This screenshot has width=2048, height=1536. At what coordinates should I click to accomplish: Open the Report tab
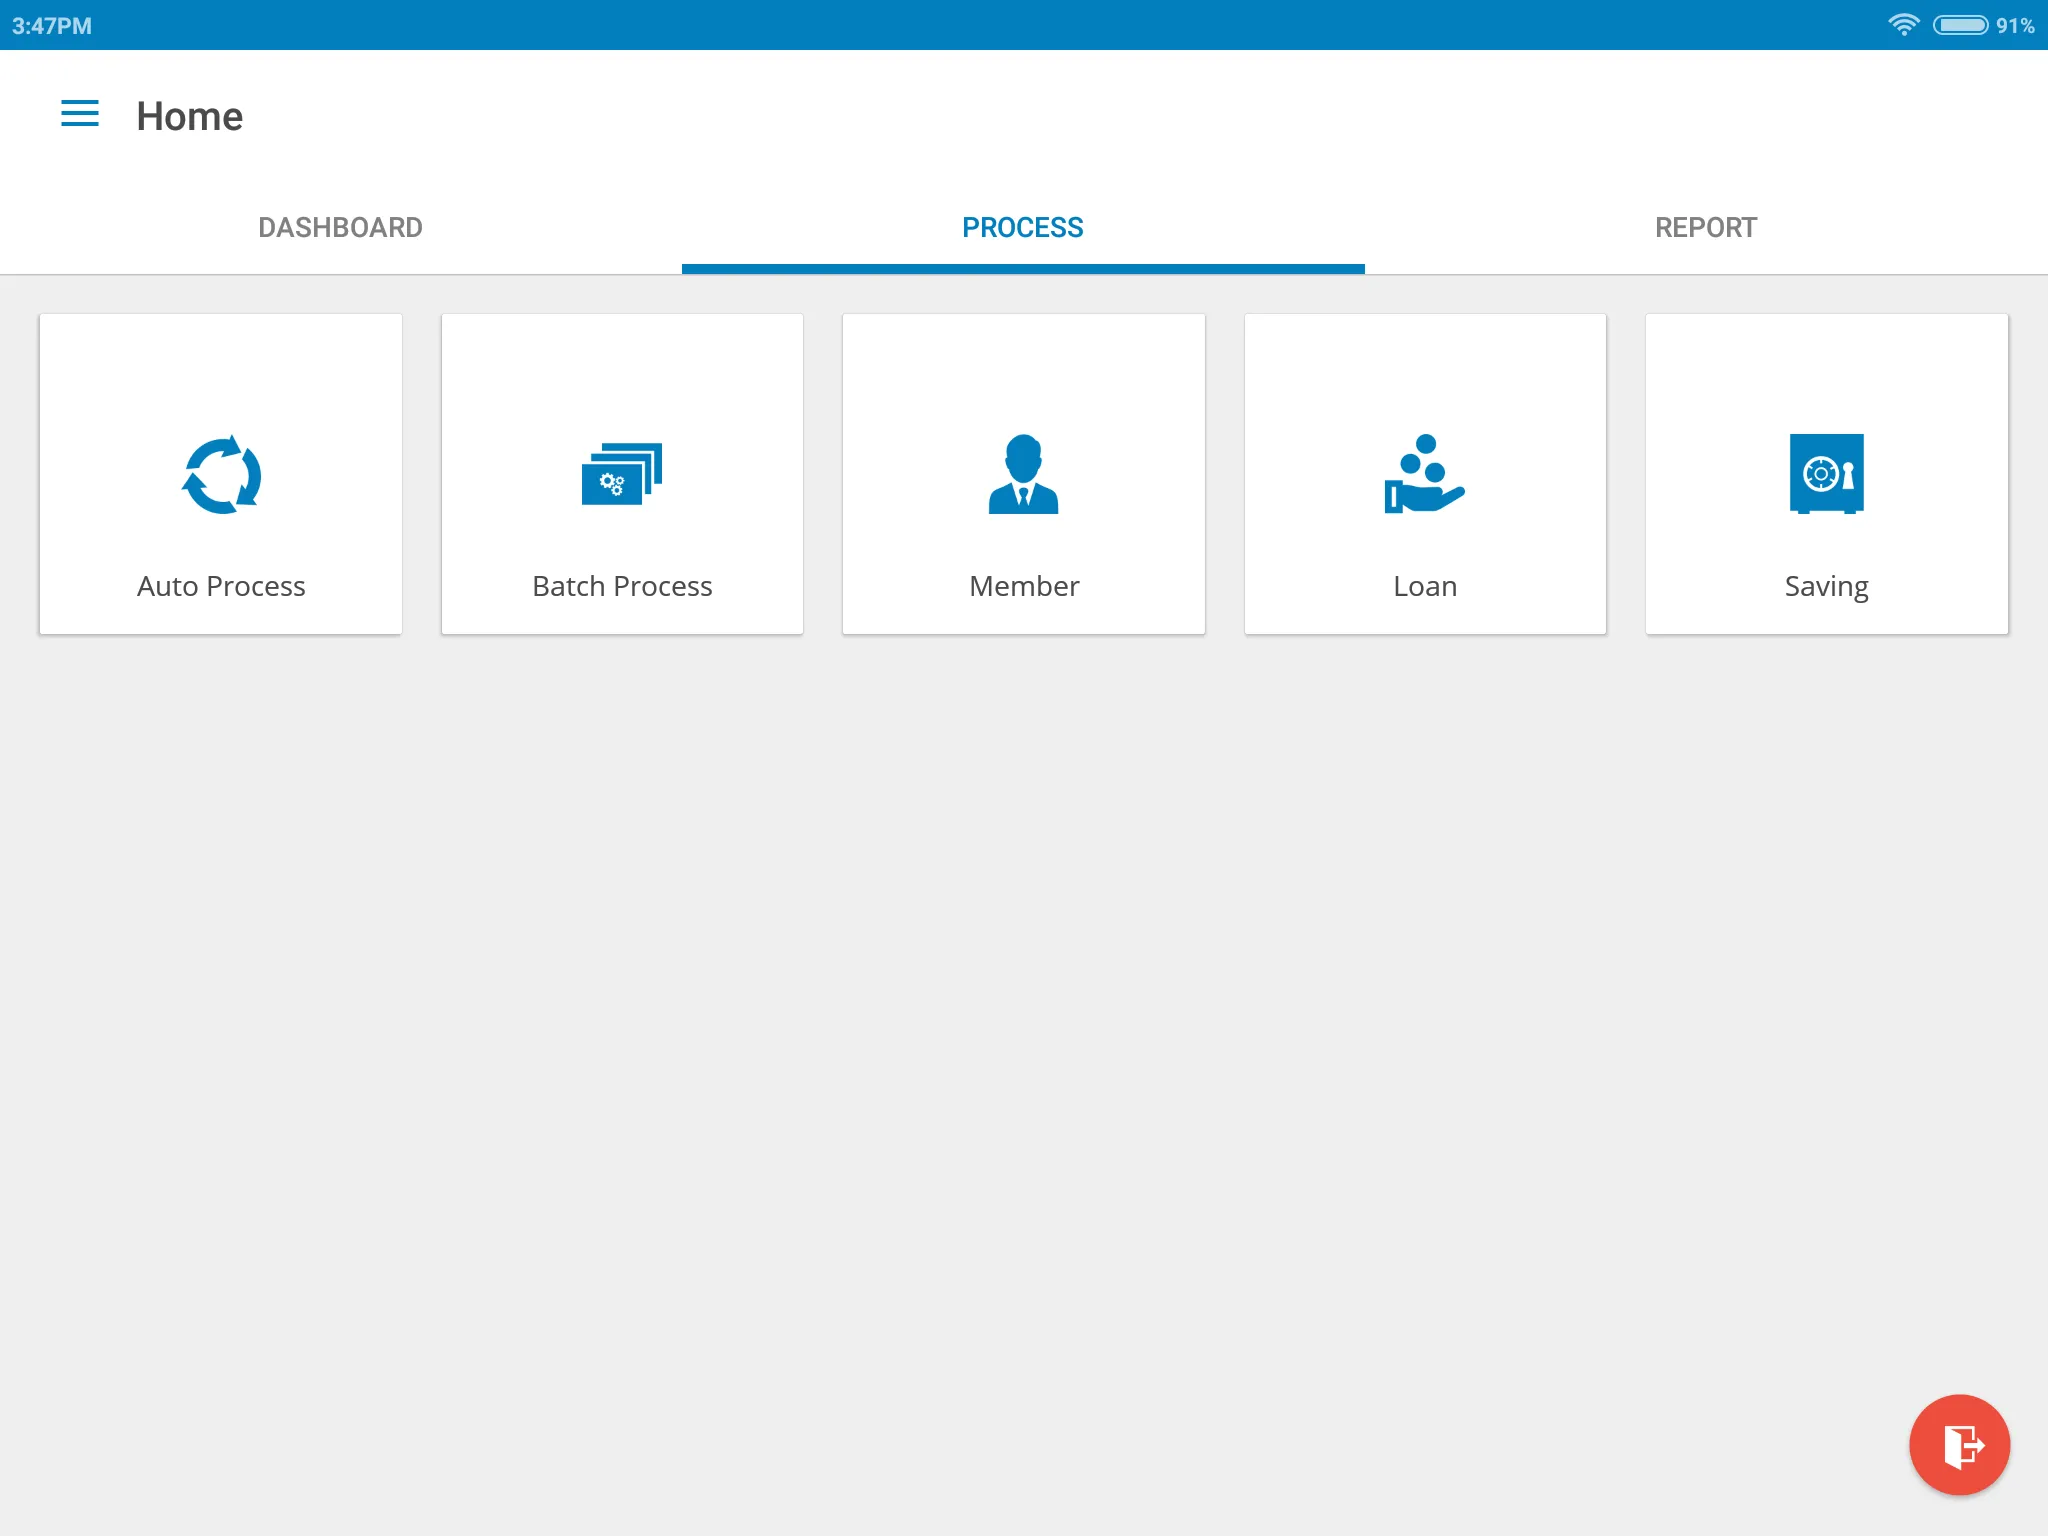point(1706,228)
